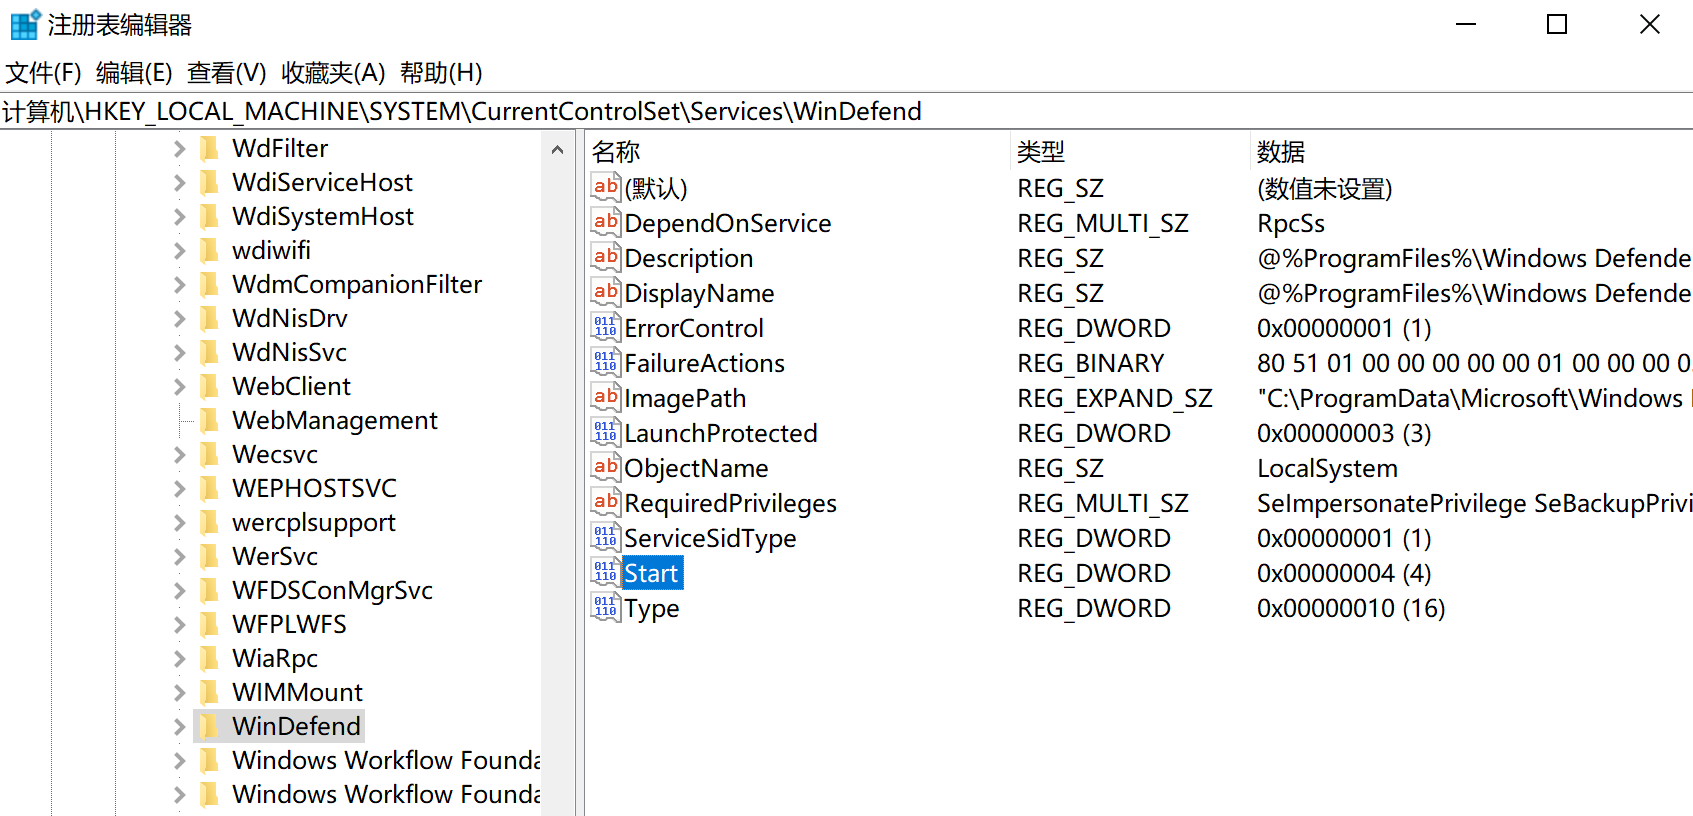Screen dimensions: 1693x816
Task: Click the DisplayName string value icon
Action: click(x=606, y=293)
